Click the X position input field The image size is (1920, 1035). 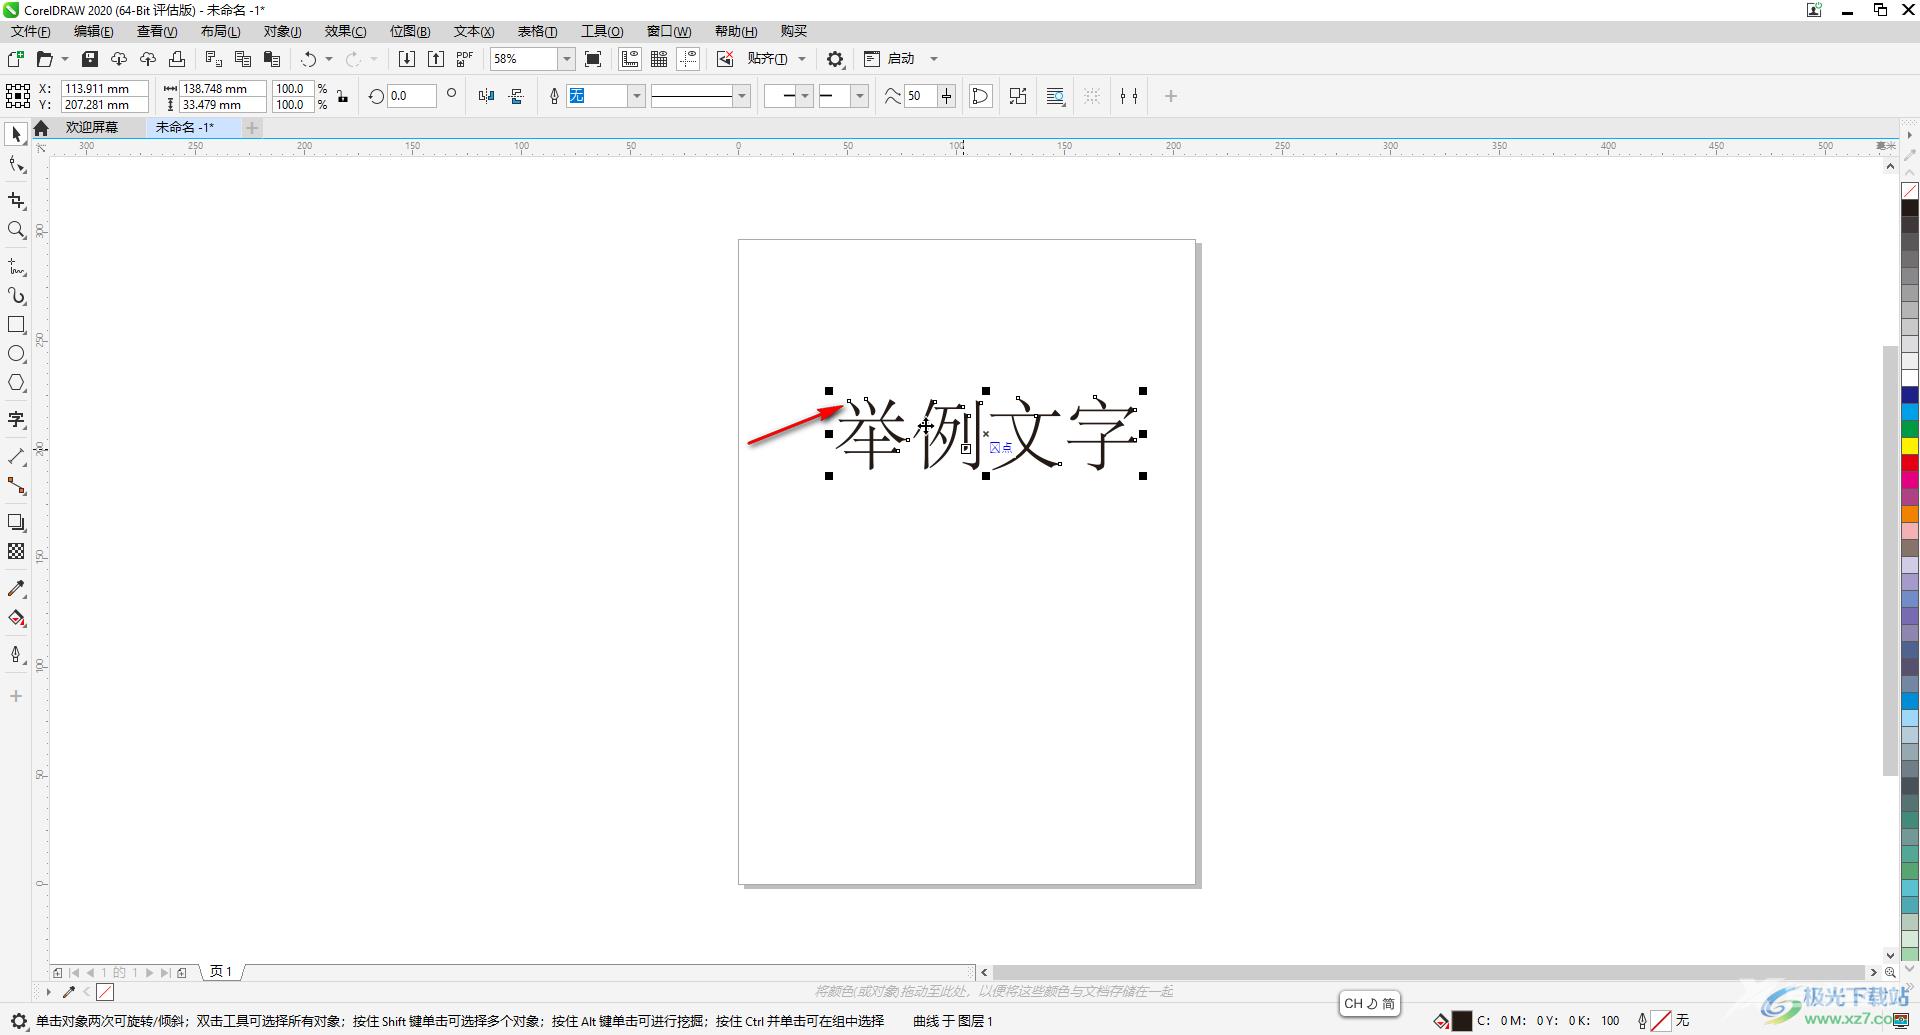tap(104, 88)
